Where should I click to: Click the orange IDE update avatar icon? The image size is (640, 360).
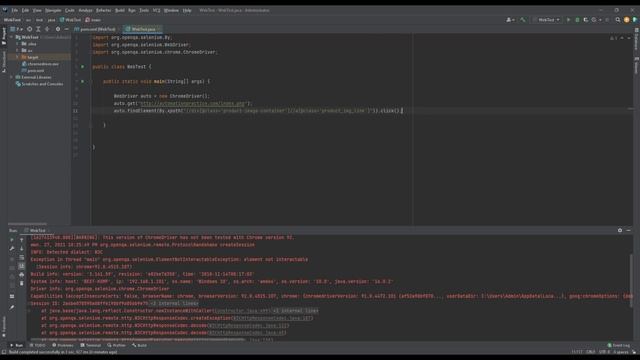(627, 20)
